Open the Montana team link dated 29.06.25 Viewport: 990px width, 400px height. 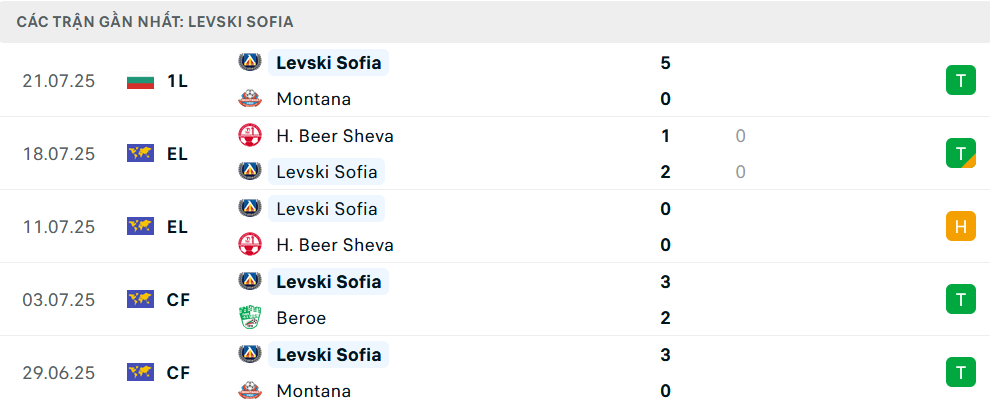[313, 391]
